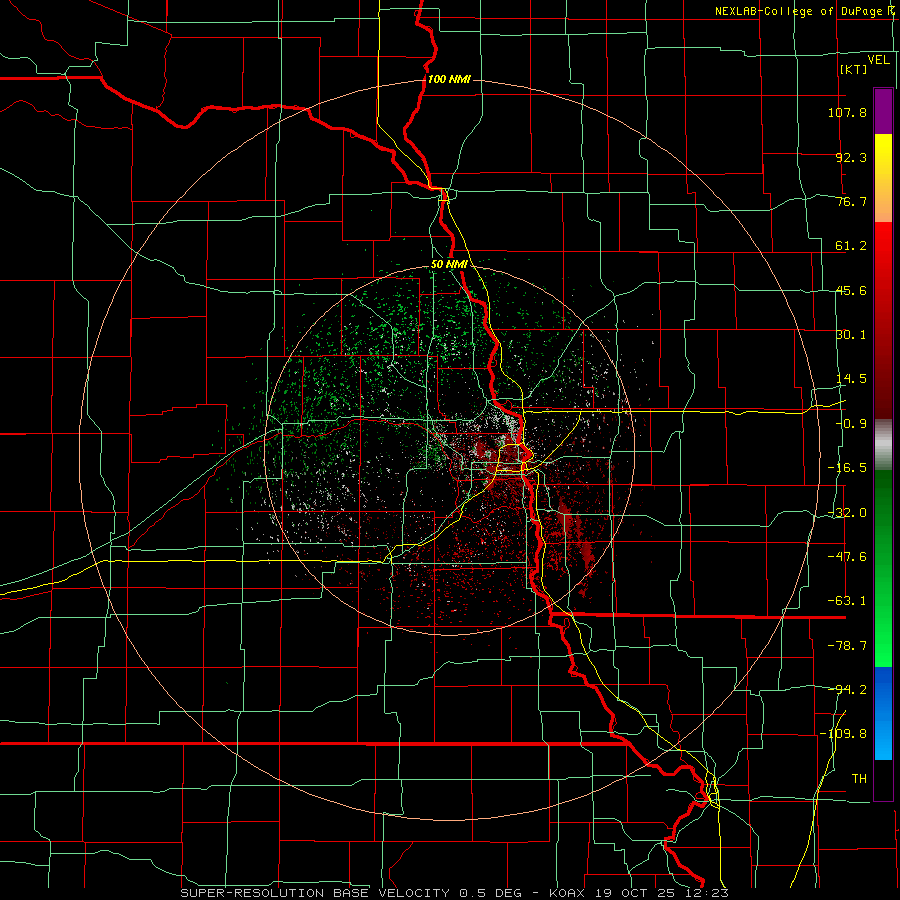Click the VEL legend title
Screen dimensions: 900x900
click(878, 60)
